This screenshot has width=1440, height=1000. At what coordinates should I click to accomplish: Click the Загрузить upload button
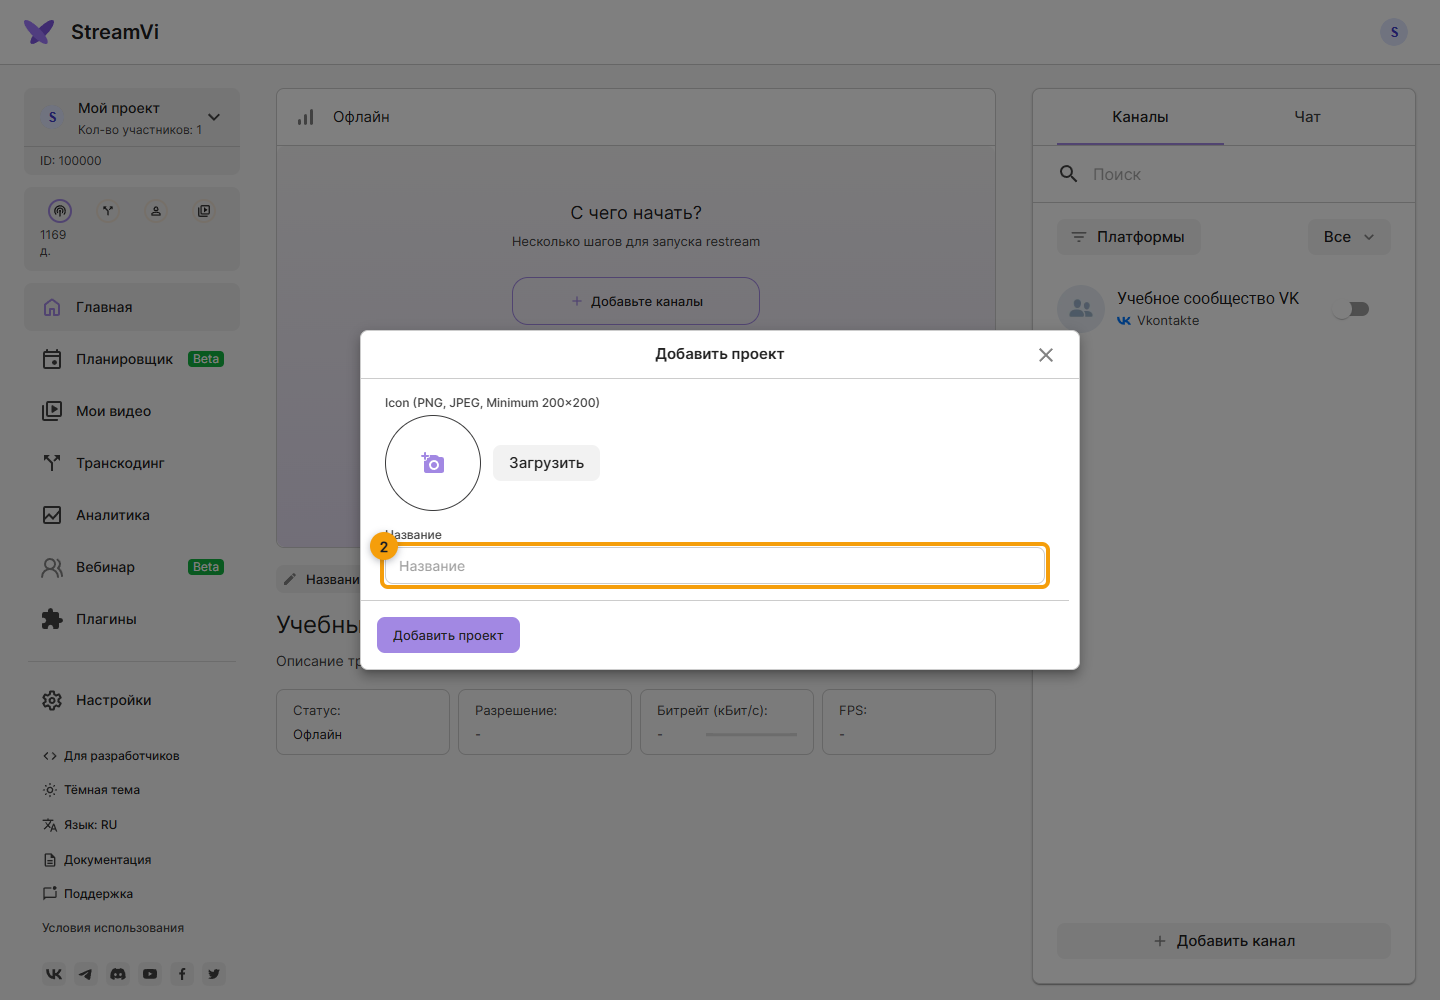click(546, 463)
